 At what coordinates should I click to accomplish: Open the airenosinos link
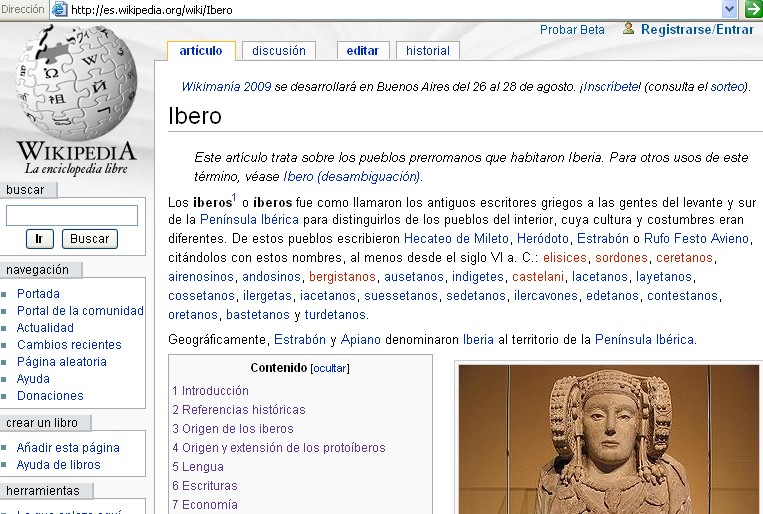coord(201,276)
